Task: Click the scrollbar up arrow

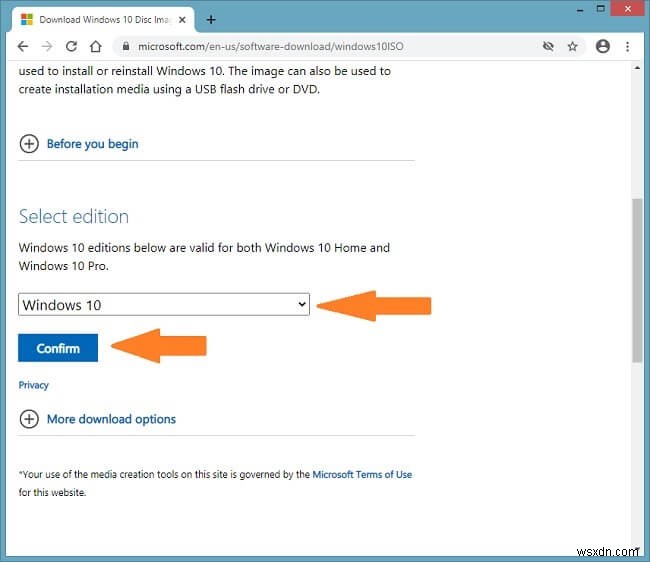Action: tap(637, 68)
